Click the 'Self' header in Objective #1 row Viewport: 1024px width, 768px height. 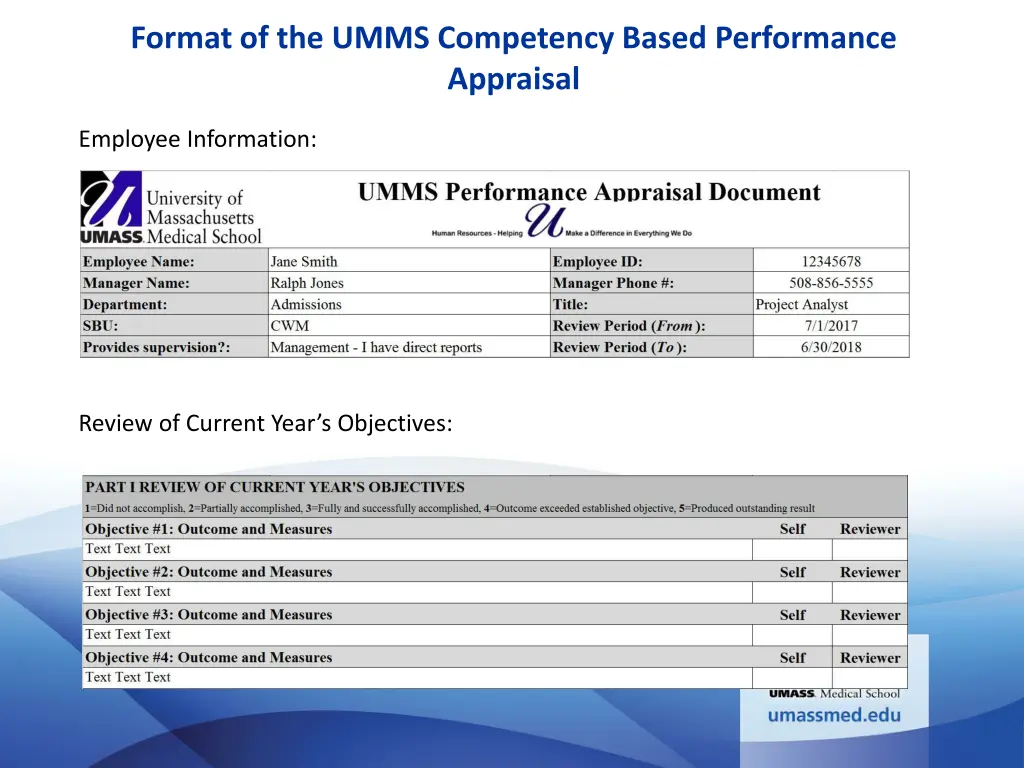[x=793, y=529]
